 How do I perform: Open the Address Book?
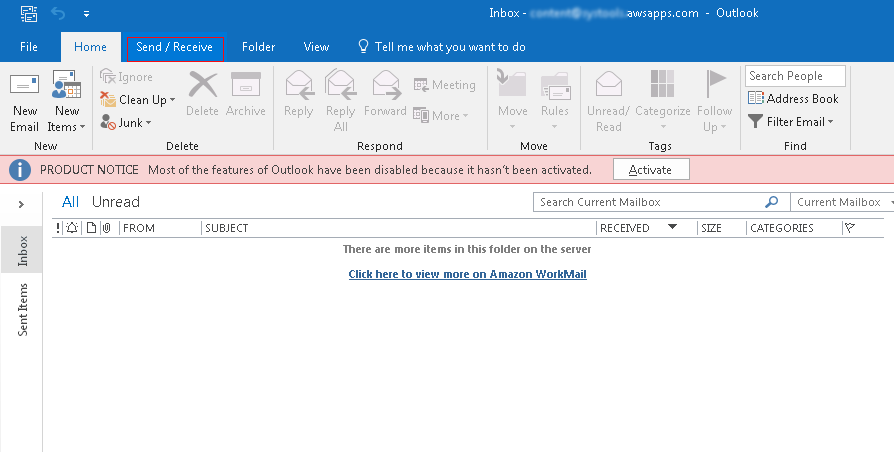click(793, 99)
